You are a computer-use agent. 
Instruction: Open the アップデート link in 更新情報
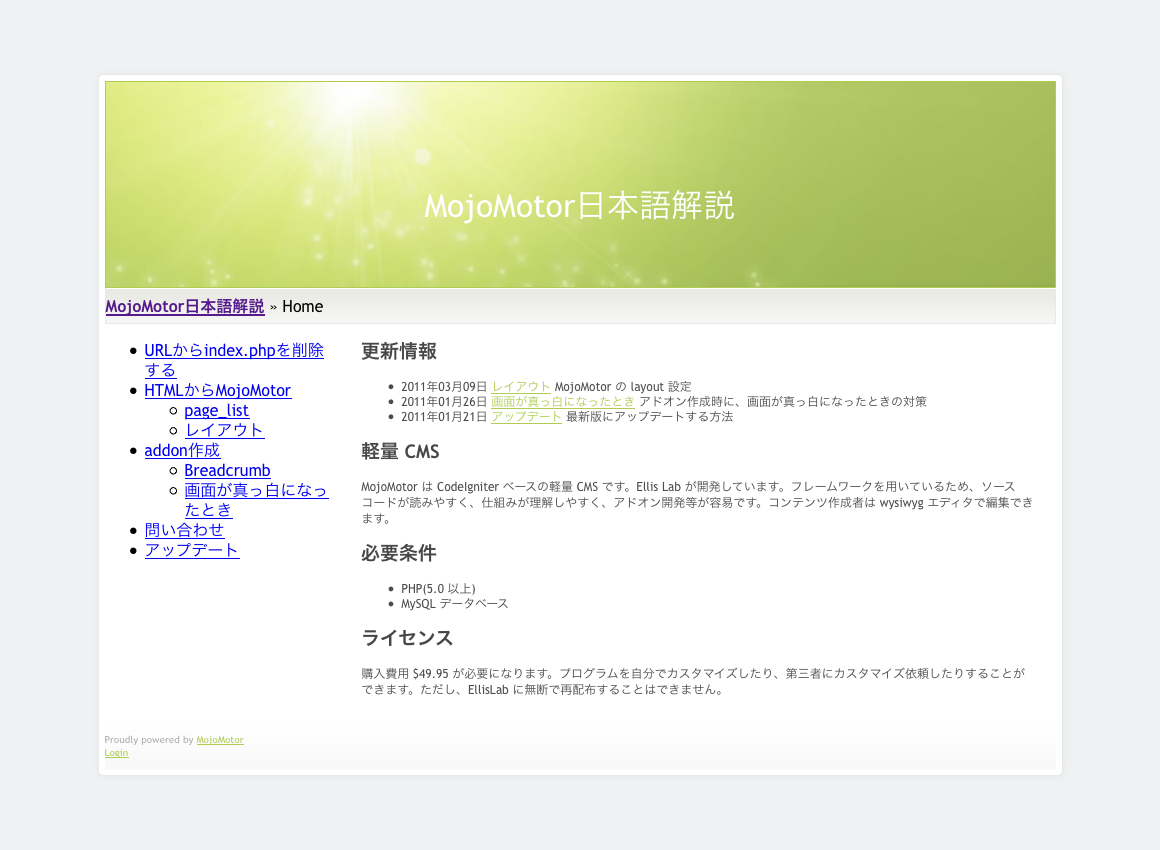(526, 416)
